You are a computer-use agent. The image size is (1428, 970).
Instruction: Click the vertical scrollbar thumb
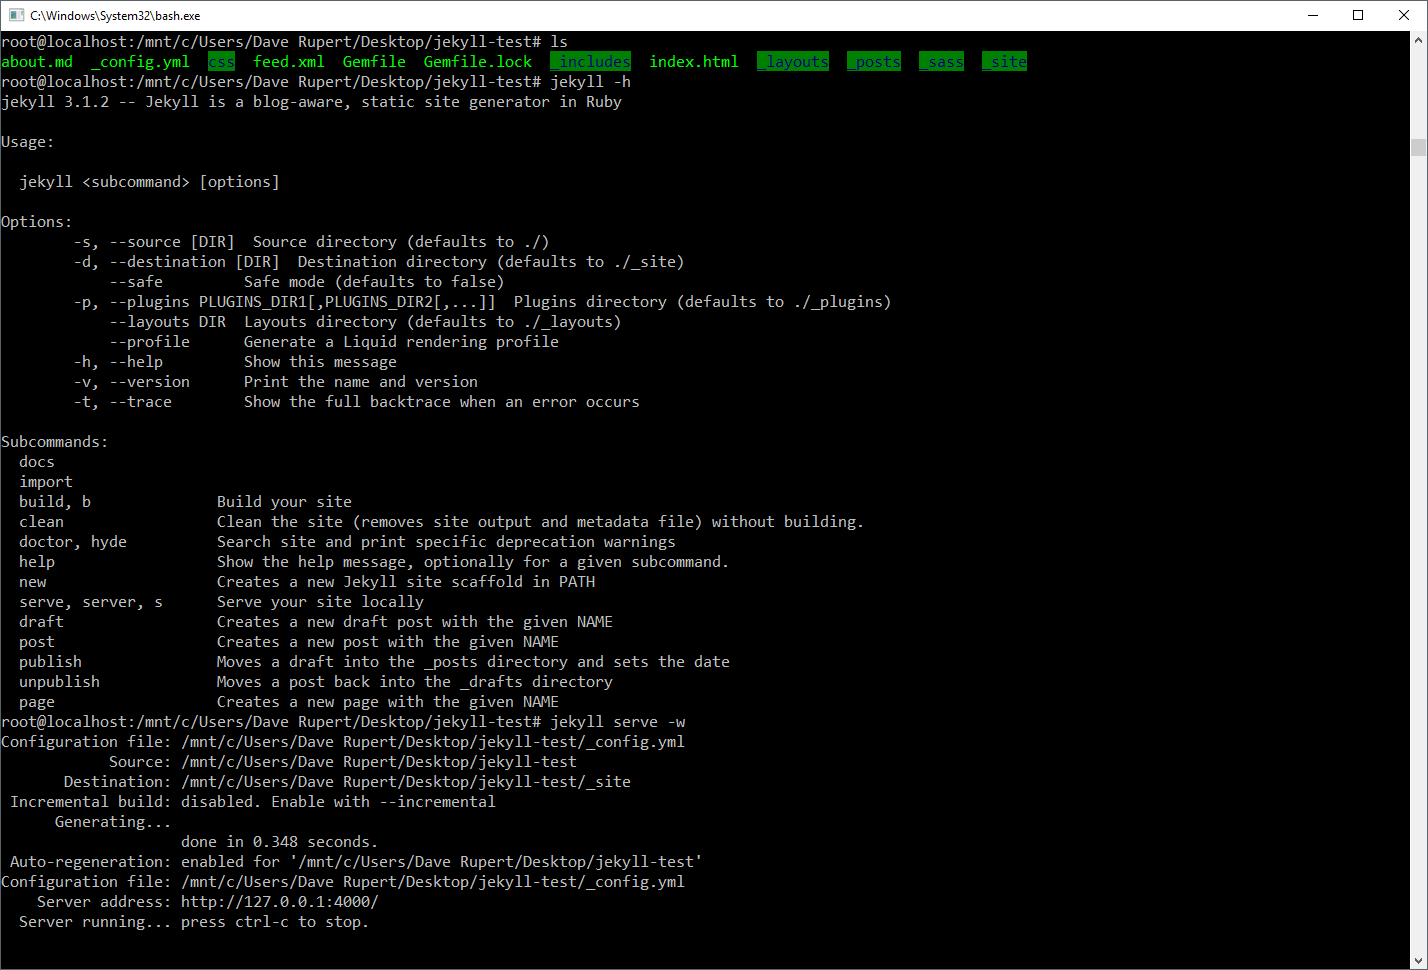point(1419,147)
